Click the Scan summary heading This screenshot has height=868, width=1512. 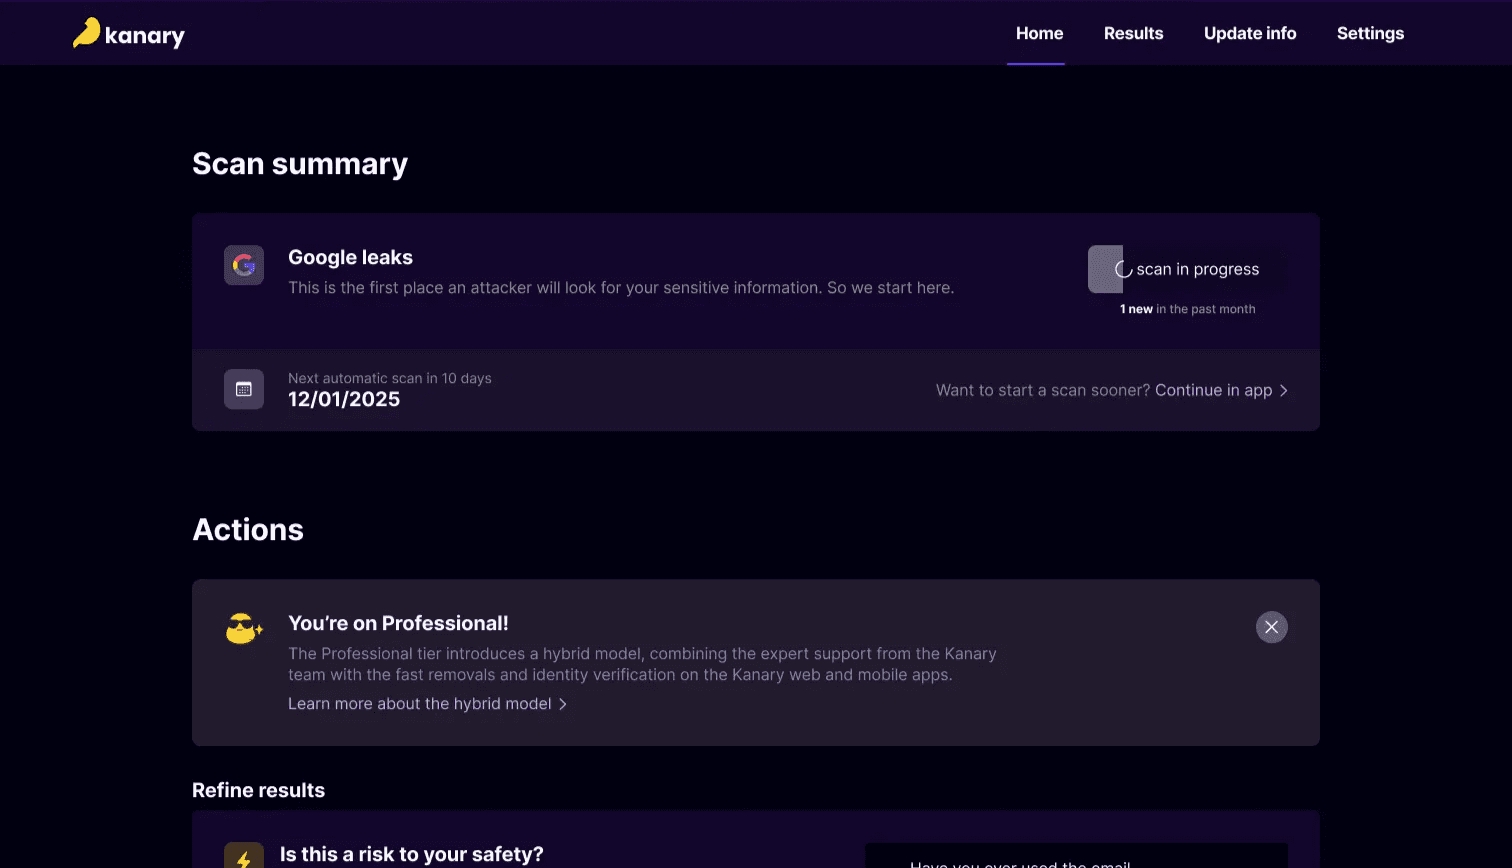click(x=300, y=163)
